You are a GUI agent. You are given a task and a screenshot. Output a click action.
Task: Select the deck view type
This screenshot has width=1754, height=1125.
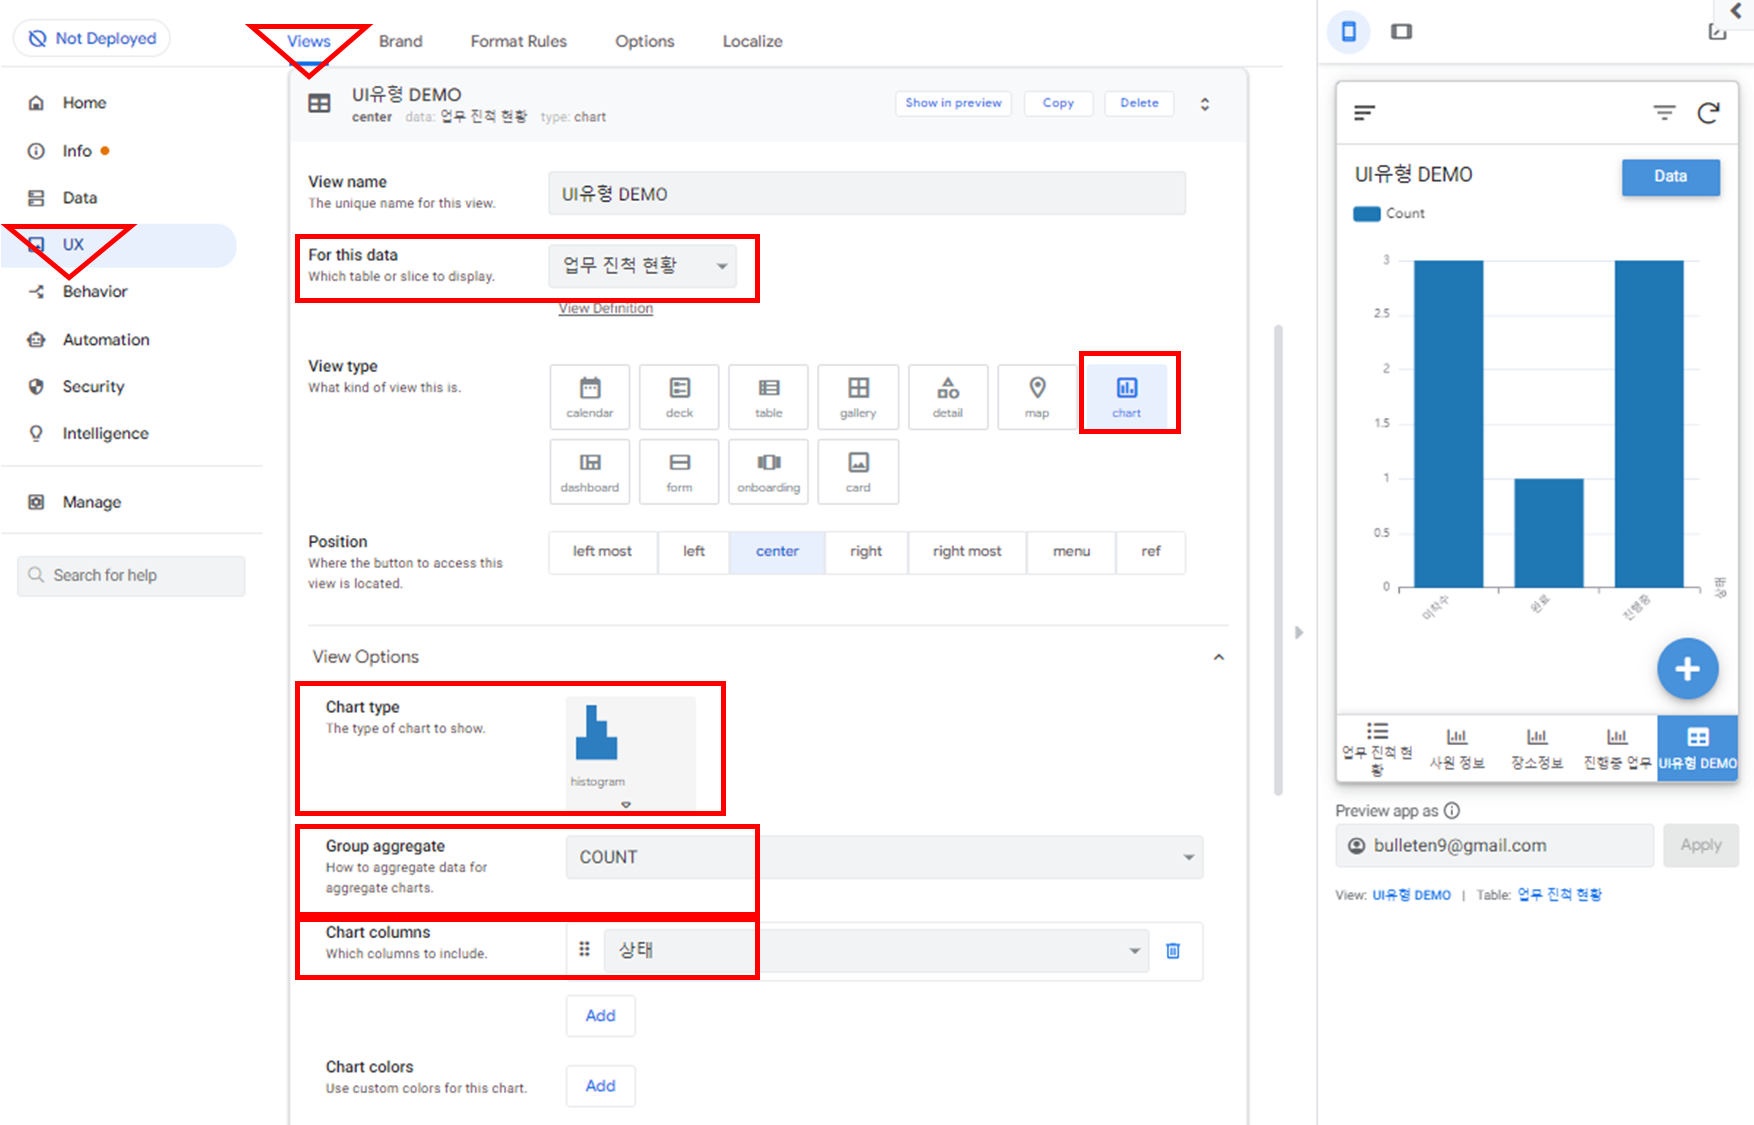679,397
